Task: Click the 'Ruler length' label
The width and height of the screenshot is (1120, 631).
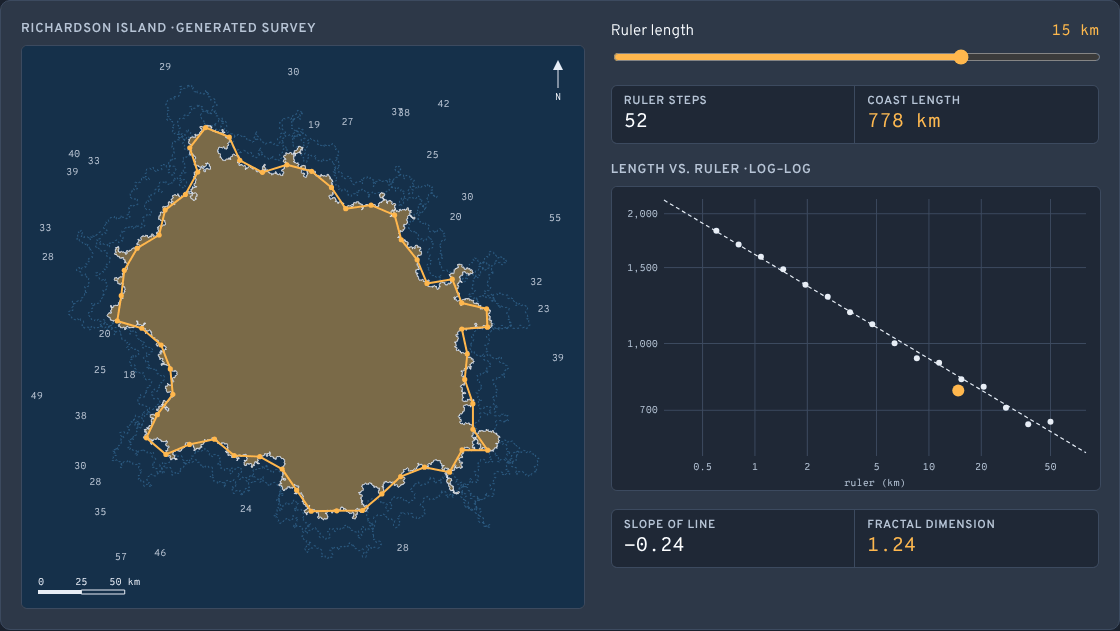Action: point(652,30)
